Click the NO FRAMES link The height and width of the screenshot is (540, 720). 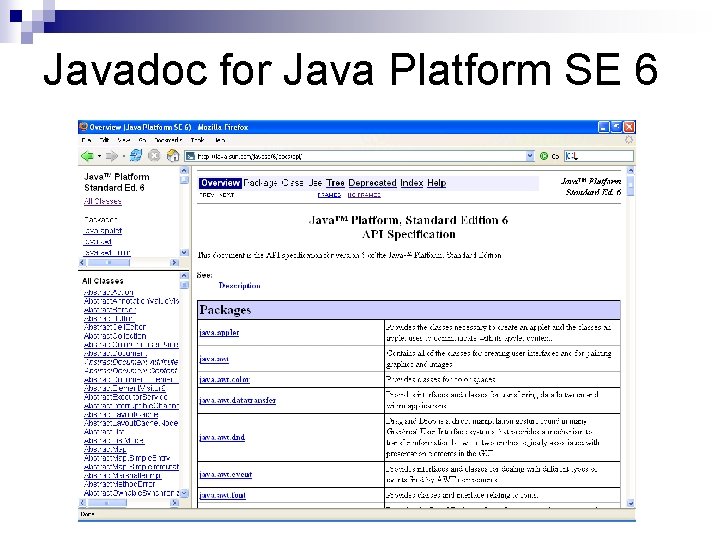pos(364,195)
